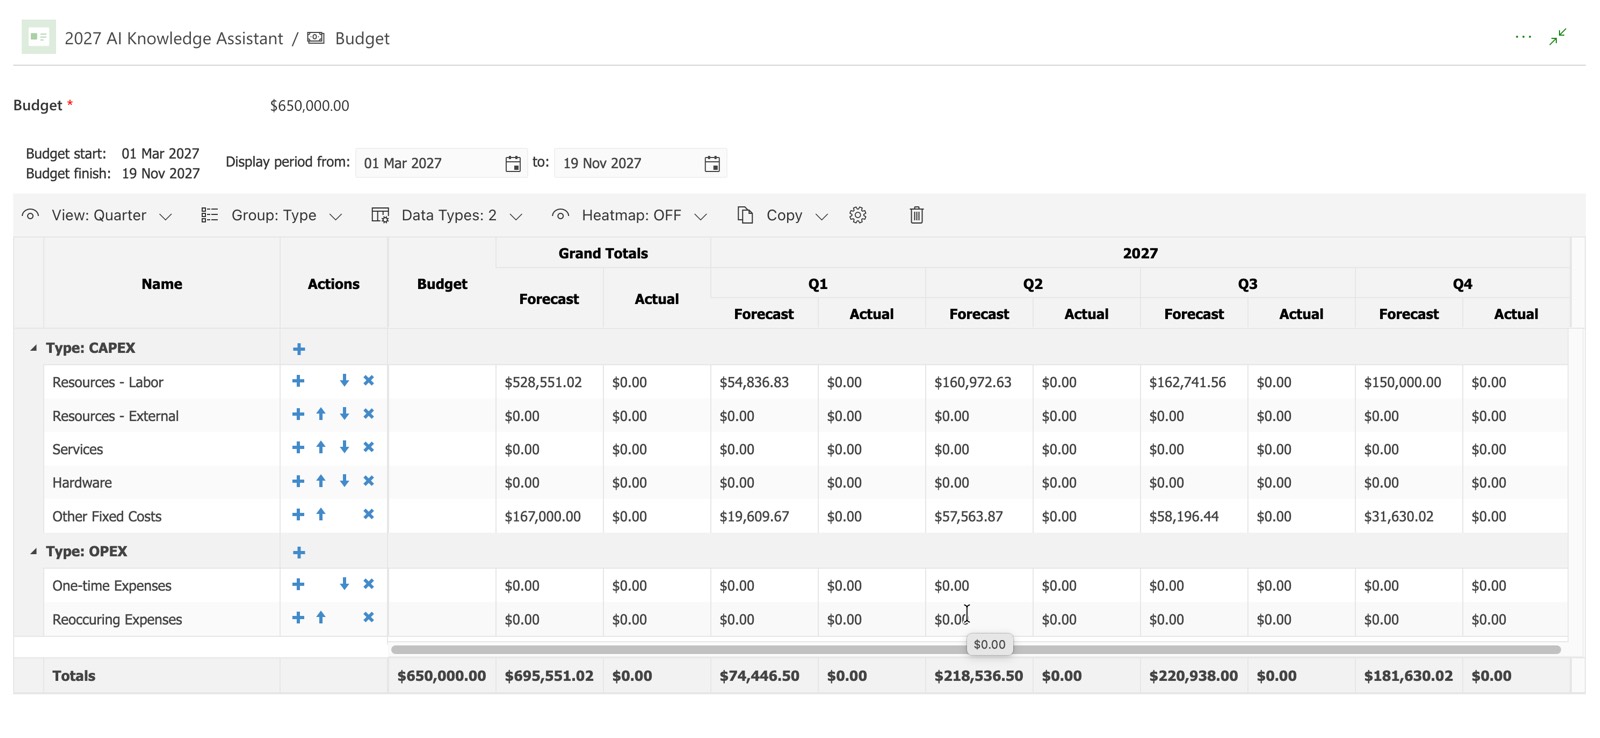Add a row under Type: CAPEX

[299, 349]
